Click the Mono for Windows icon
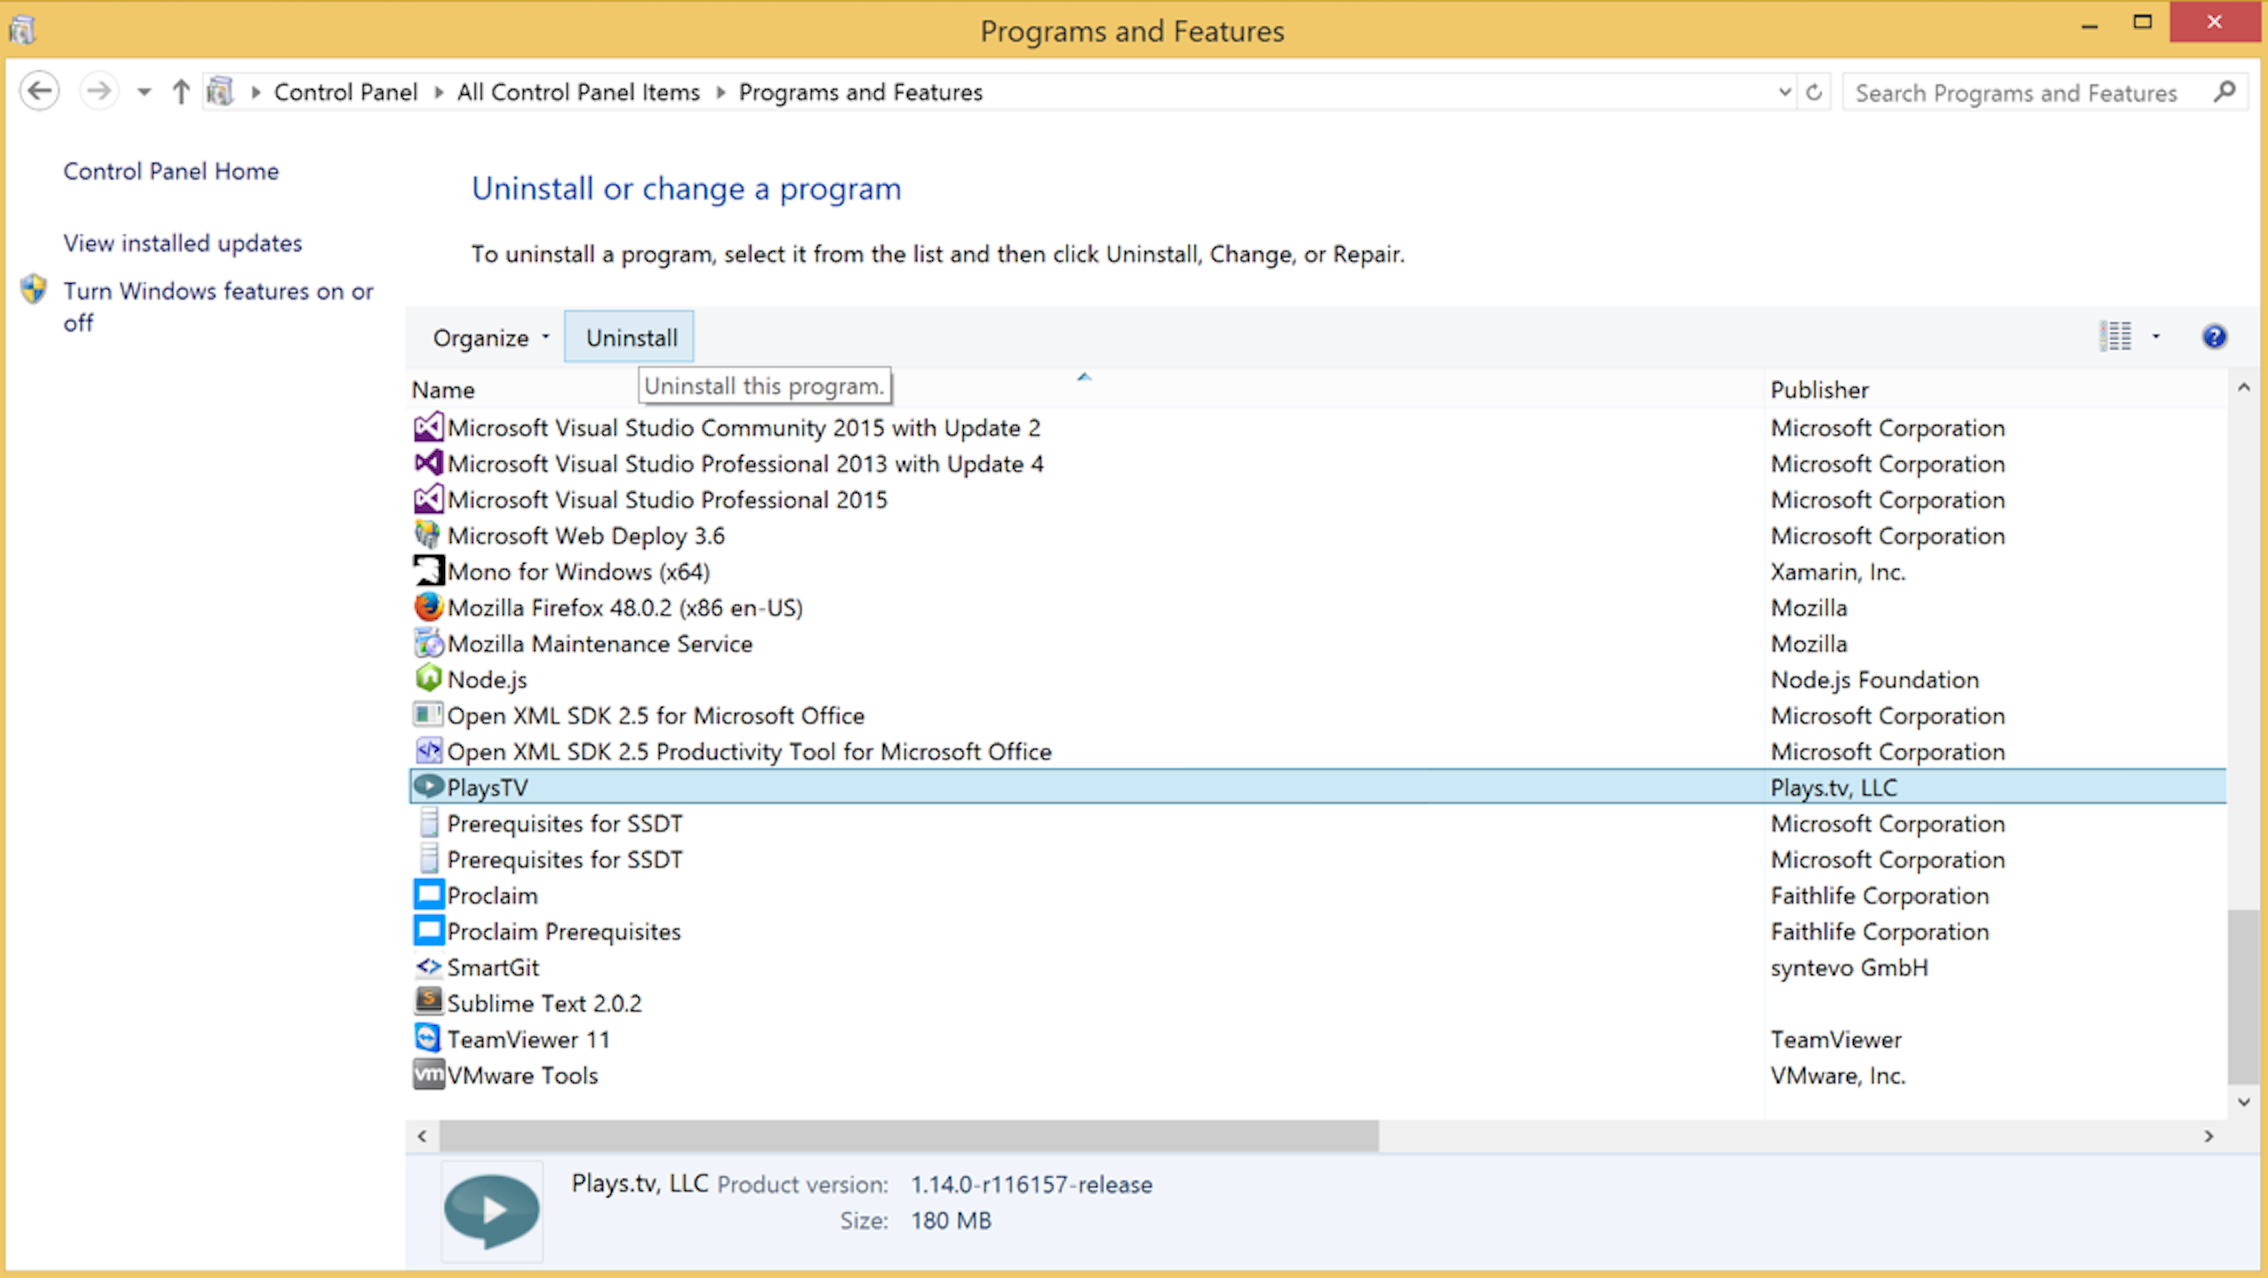The width and height of the screenshot is (2268, 1278). point(428,571)
